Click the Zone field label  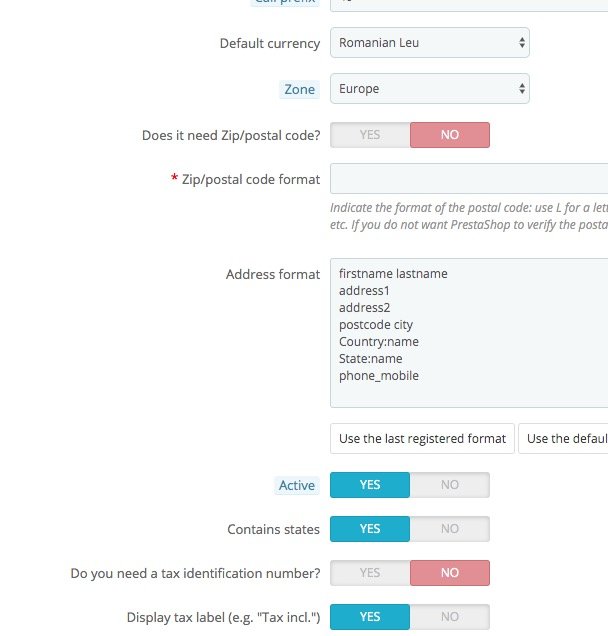[300, 89]
